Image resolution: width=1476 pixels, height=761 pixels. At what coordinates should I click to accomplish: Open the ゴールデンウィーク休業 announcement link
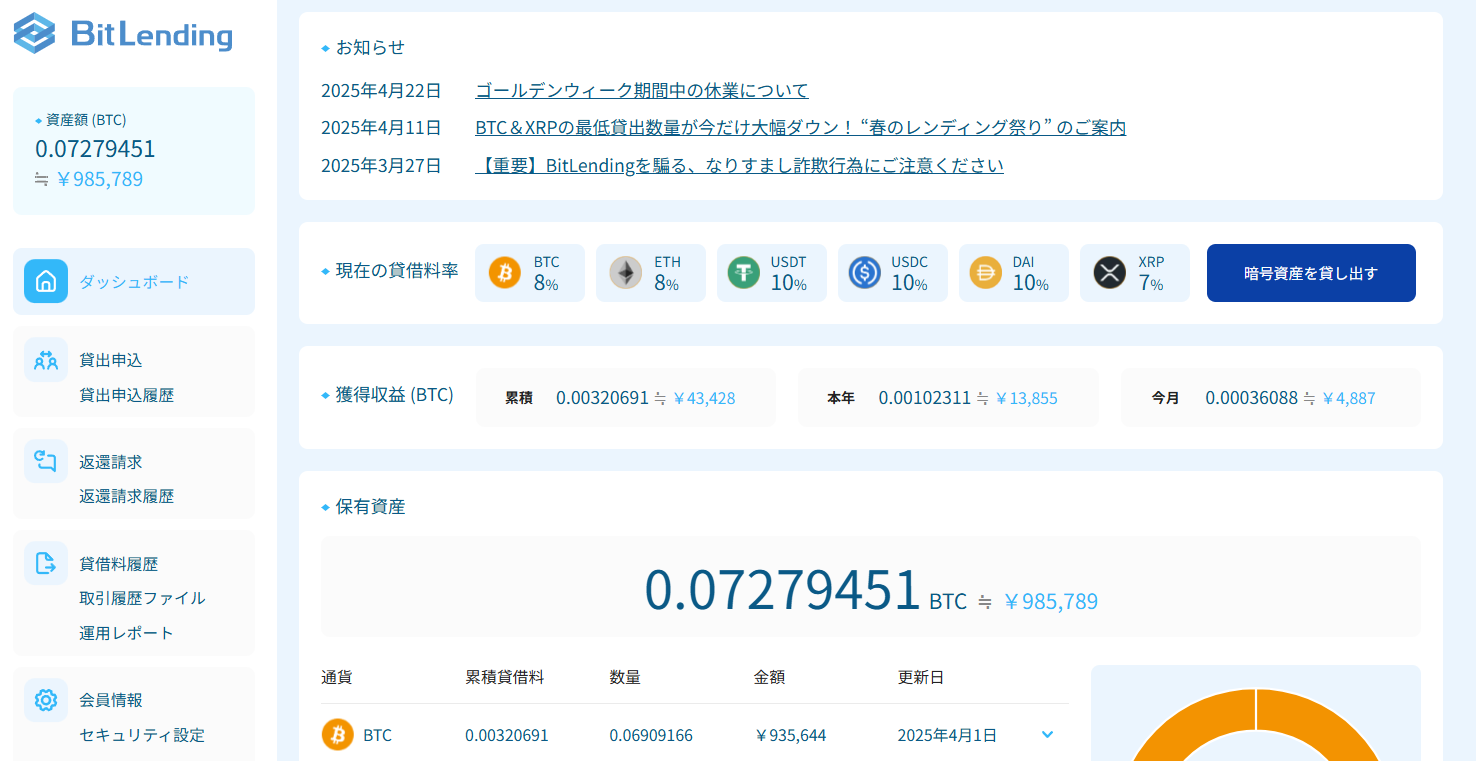(x=641, y=89)
